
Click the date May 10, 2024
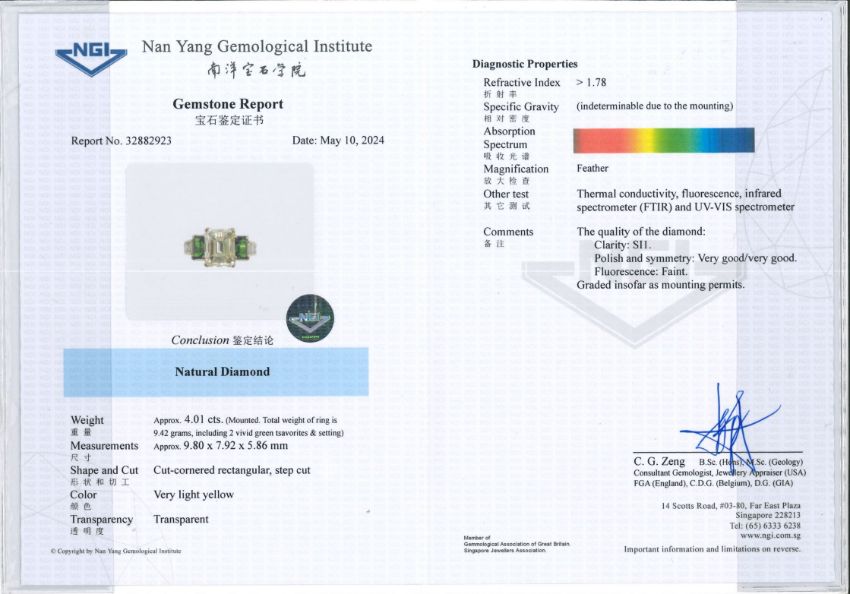(x=338, y=141)
